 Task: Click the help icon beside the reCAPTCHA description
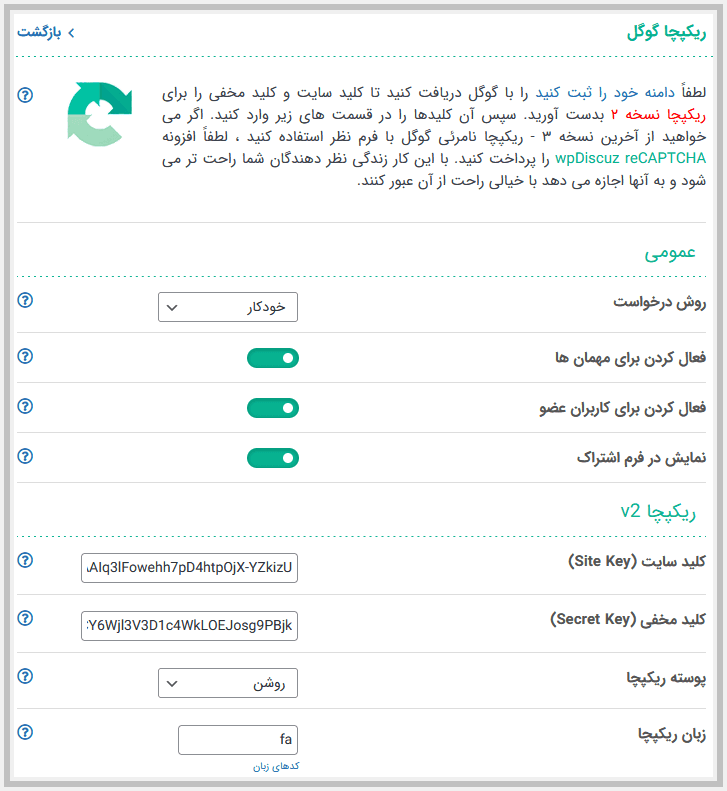point(25,95)
